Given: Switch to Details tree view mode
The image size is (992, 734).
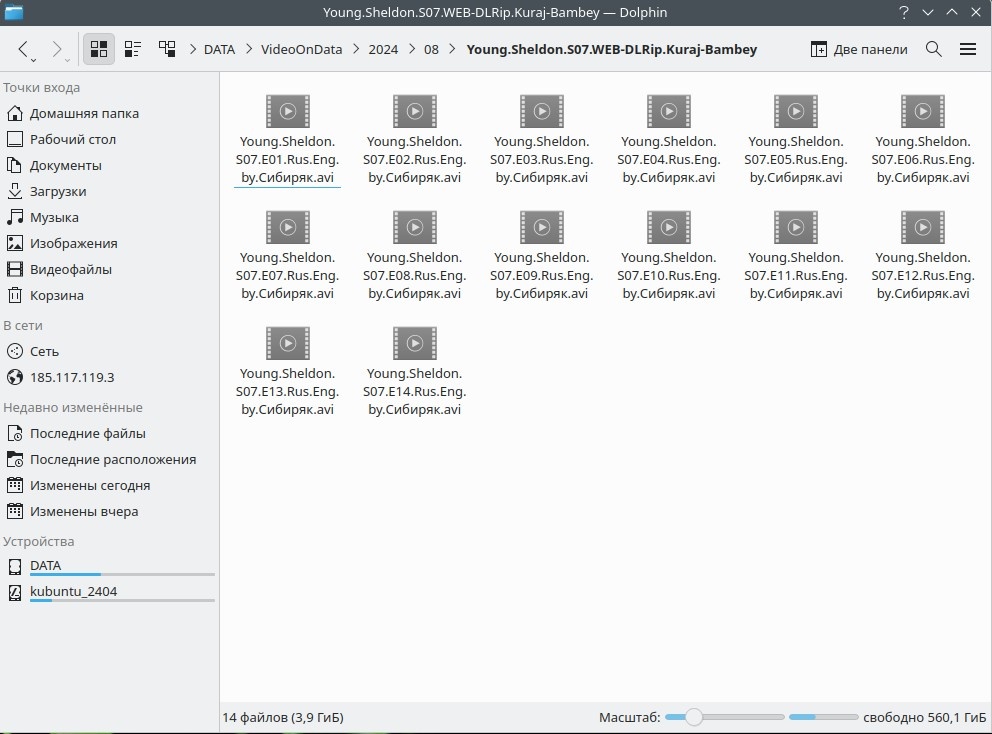Looking at the screenshot, I should [167, 49].
